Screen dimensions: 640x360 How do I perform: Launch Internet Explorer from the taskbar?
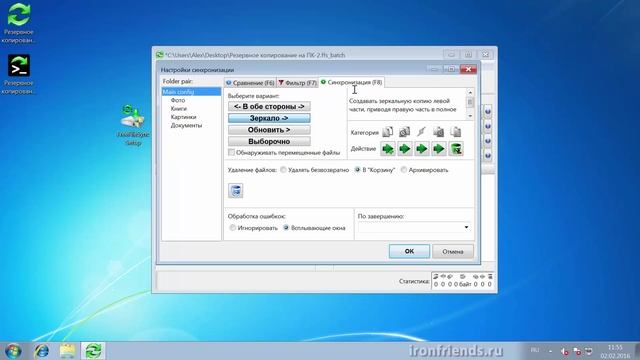pos(42,351)
